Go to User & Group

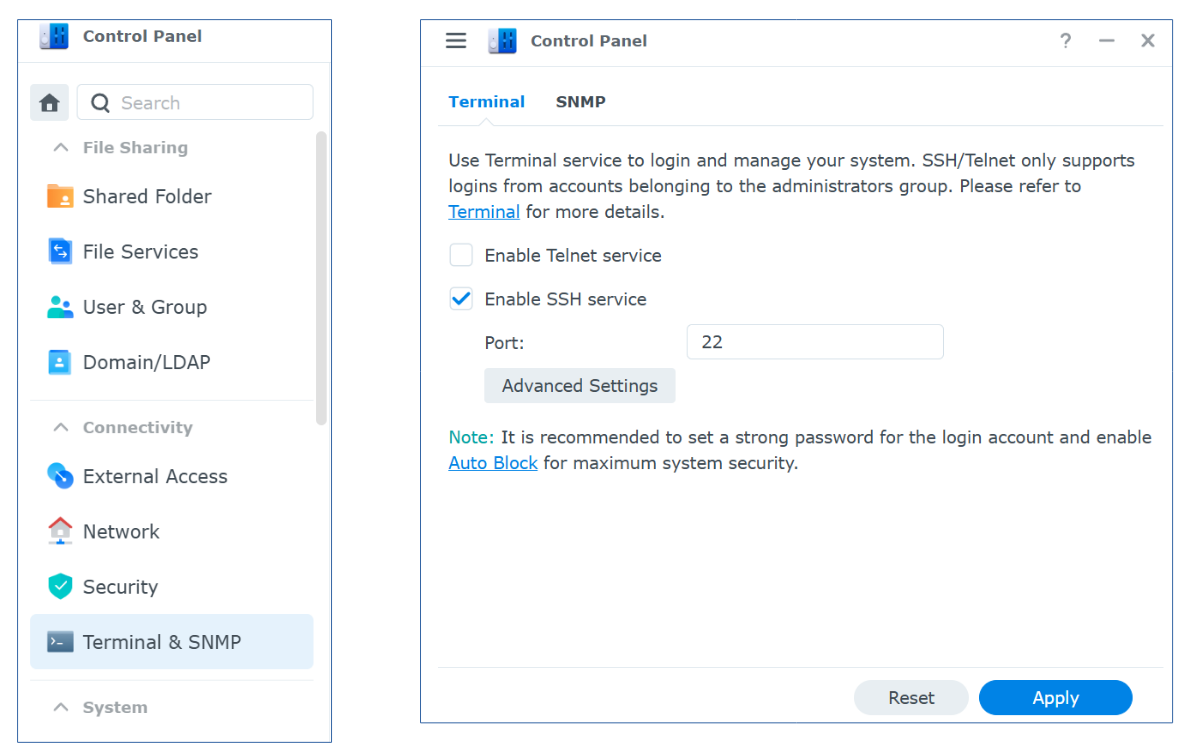(144, 307)
